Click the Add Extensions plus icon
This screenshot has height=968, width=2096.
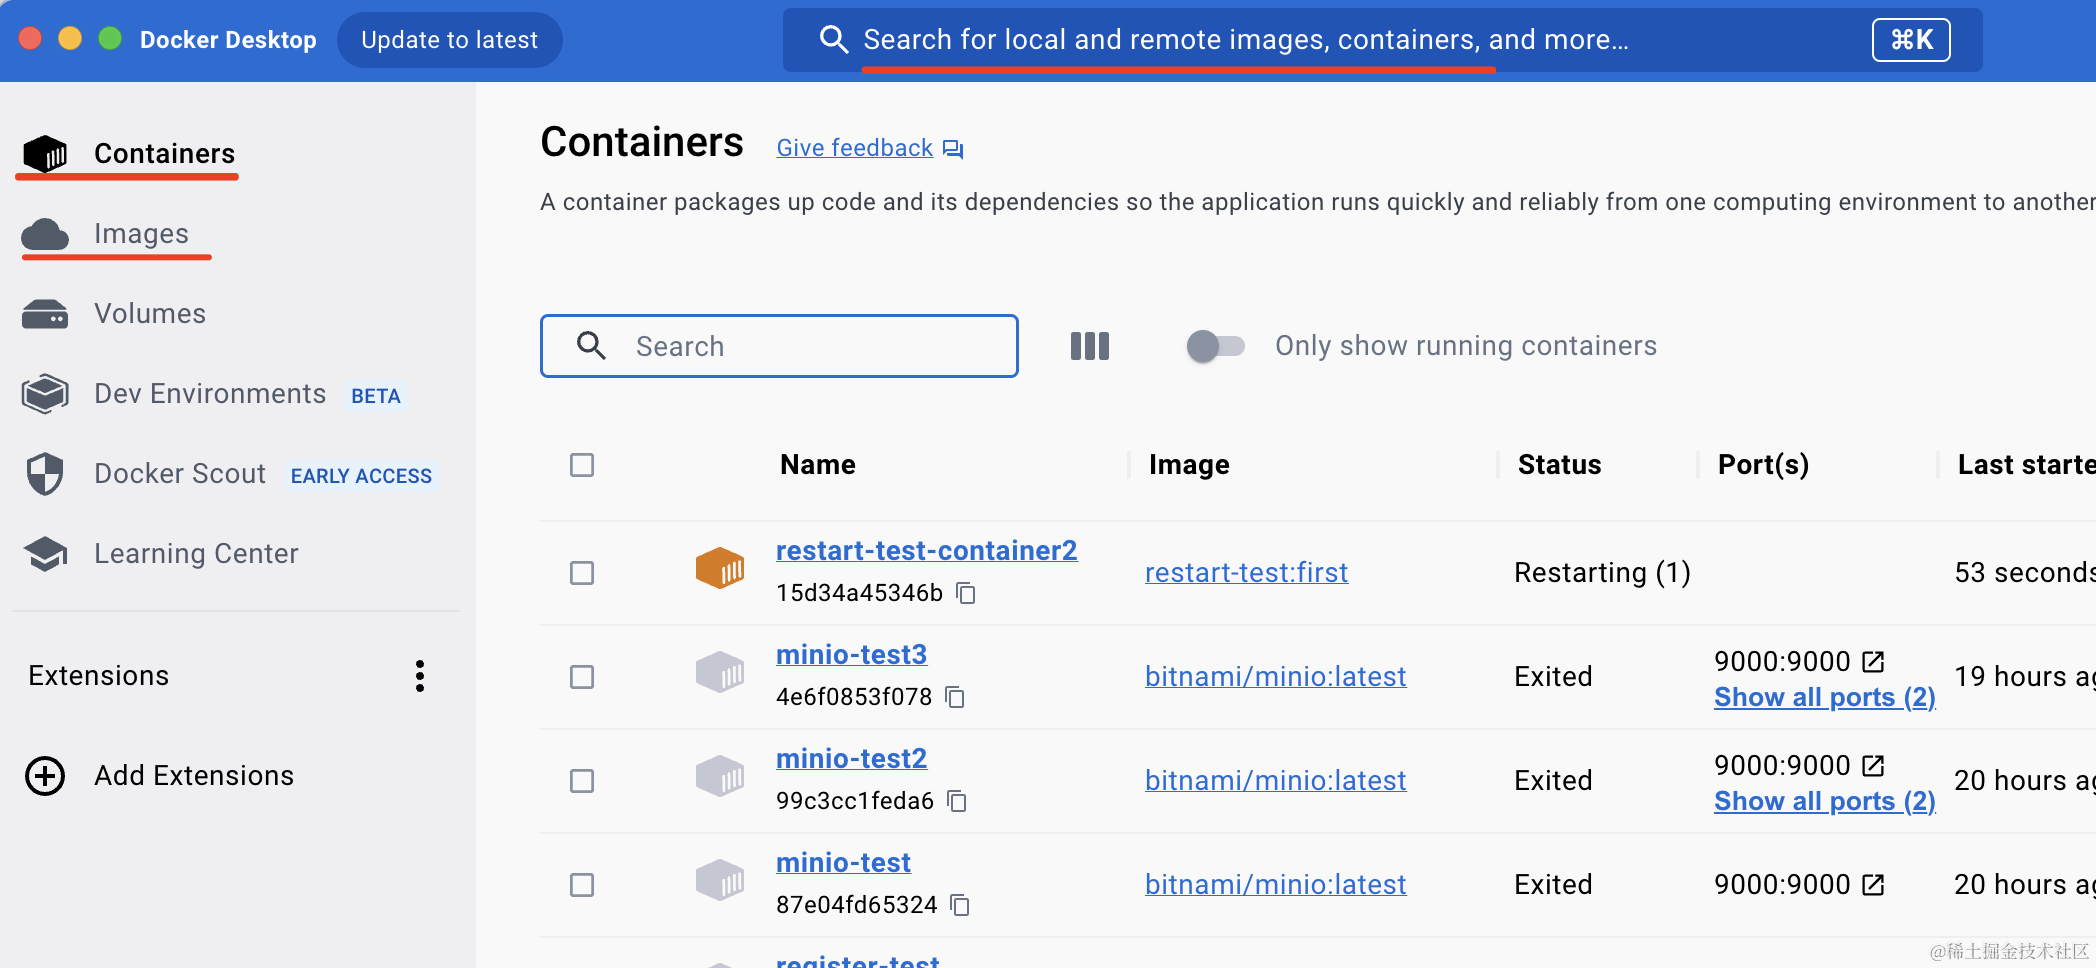45,776
